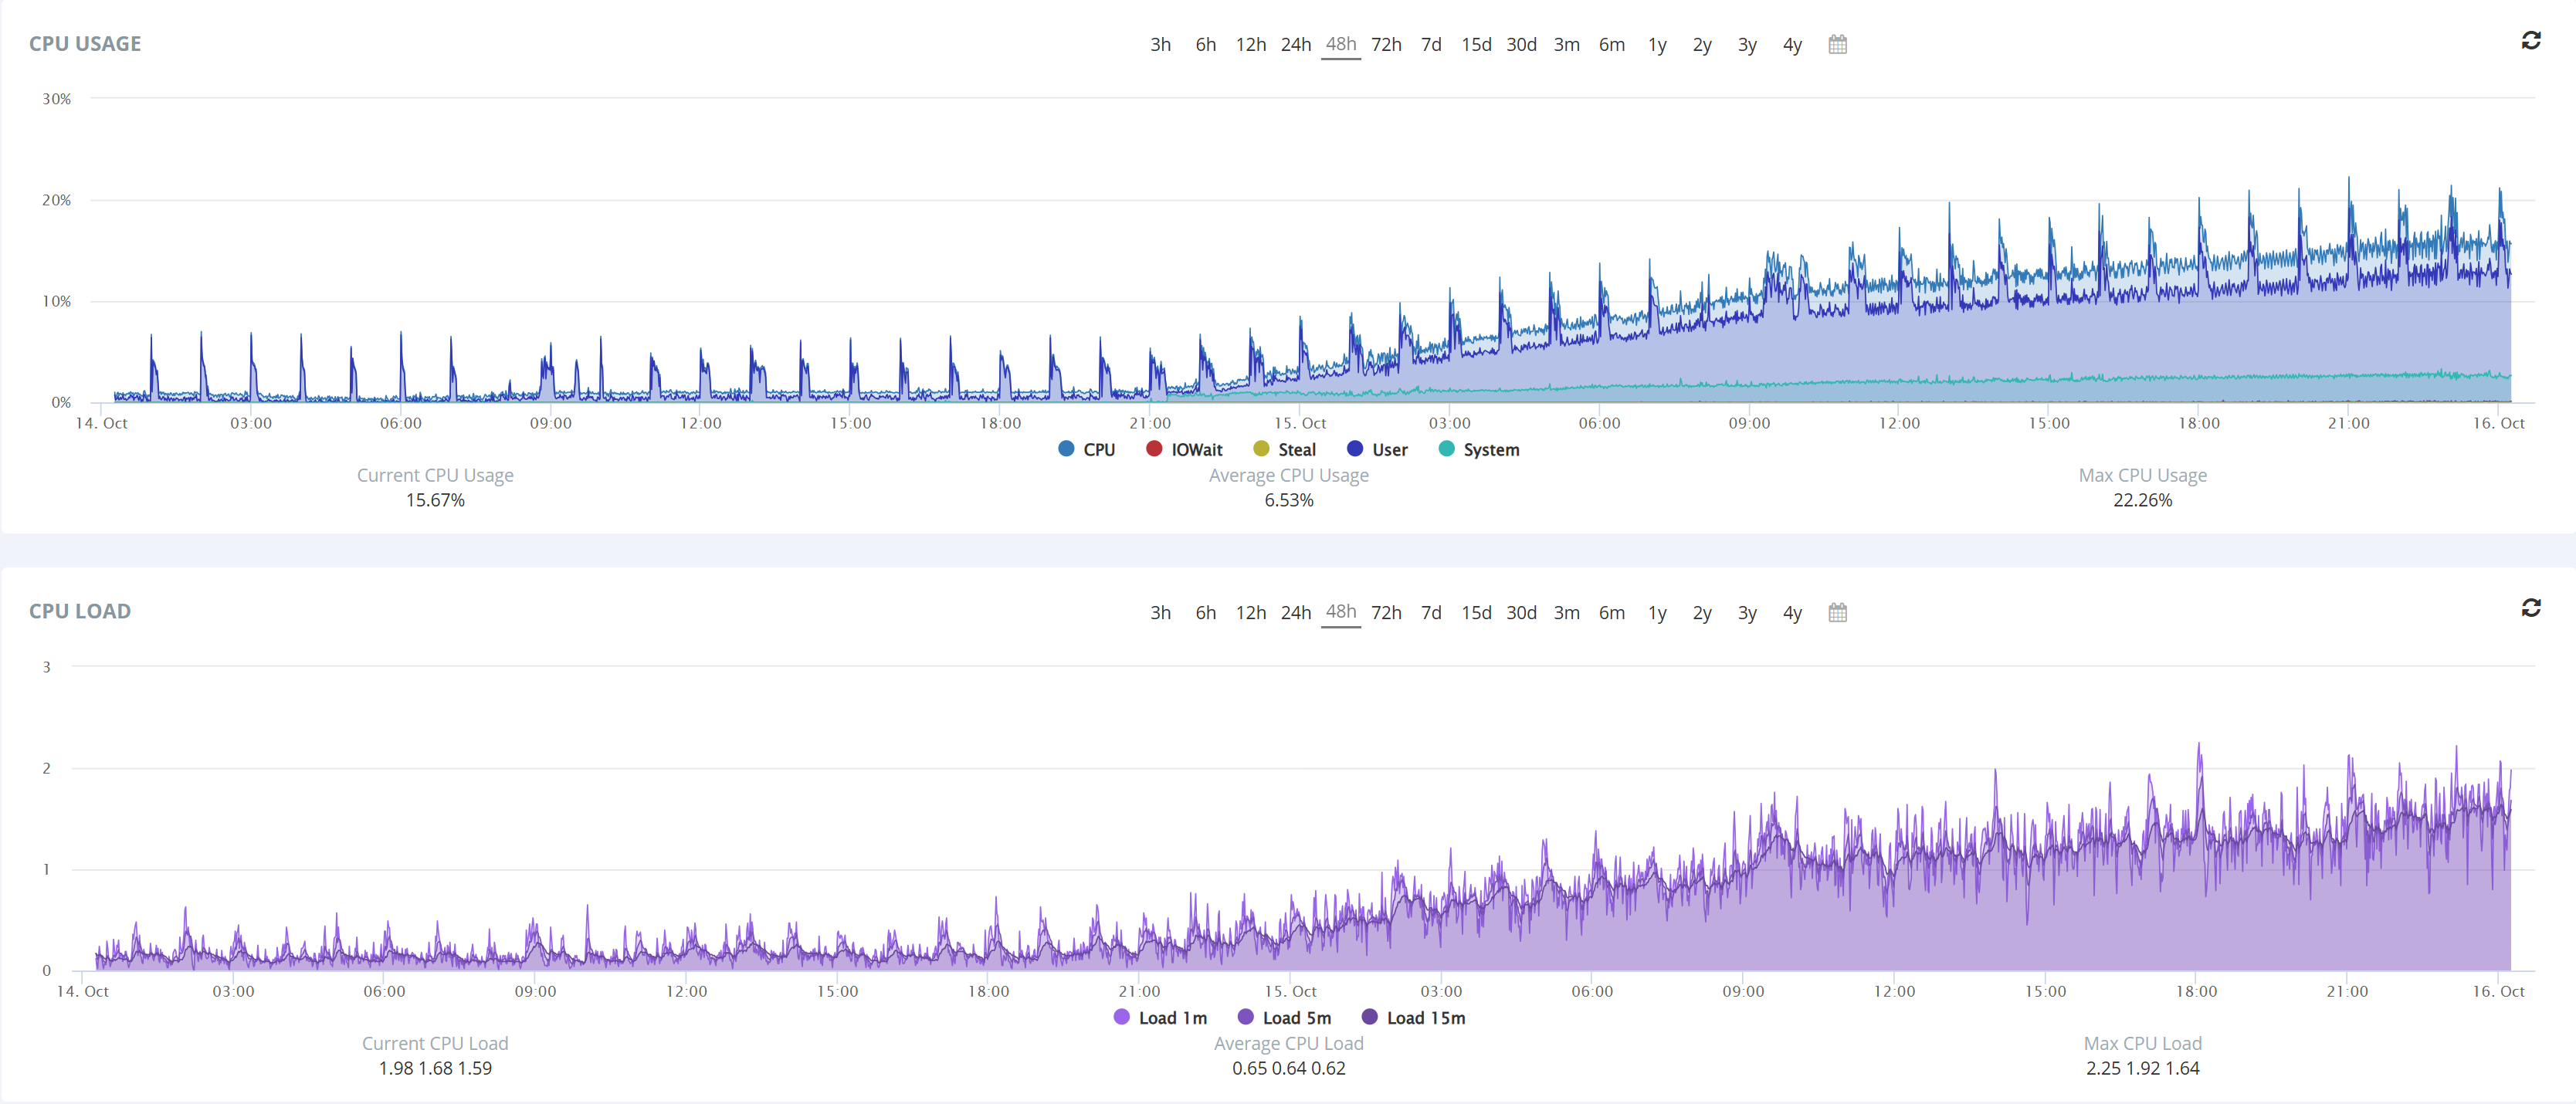Switch CPU Usage to 24h range
The image size is (2576, 1104).
coord(1295,44)
